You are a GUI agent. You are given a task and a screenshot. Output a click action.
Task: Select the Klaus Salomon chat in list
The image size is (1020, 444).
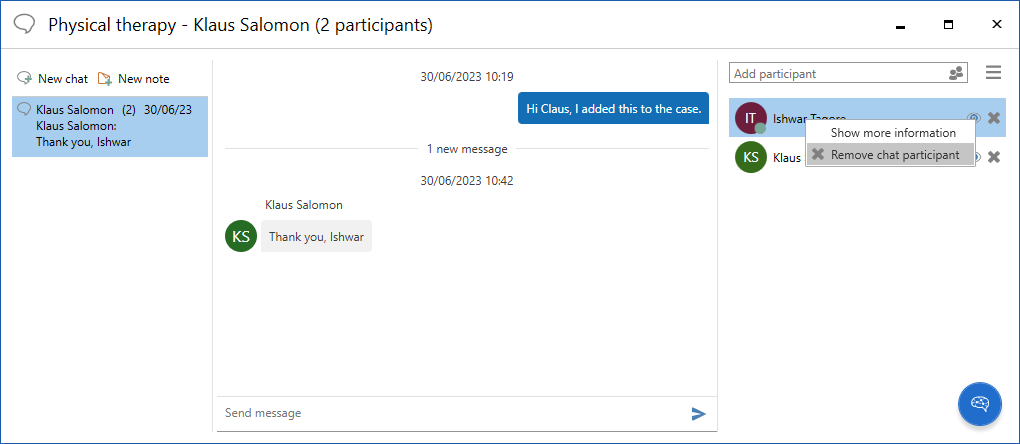pyautogui.click(x=110, y=126)
